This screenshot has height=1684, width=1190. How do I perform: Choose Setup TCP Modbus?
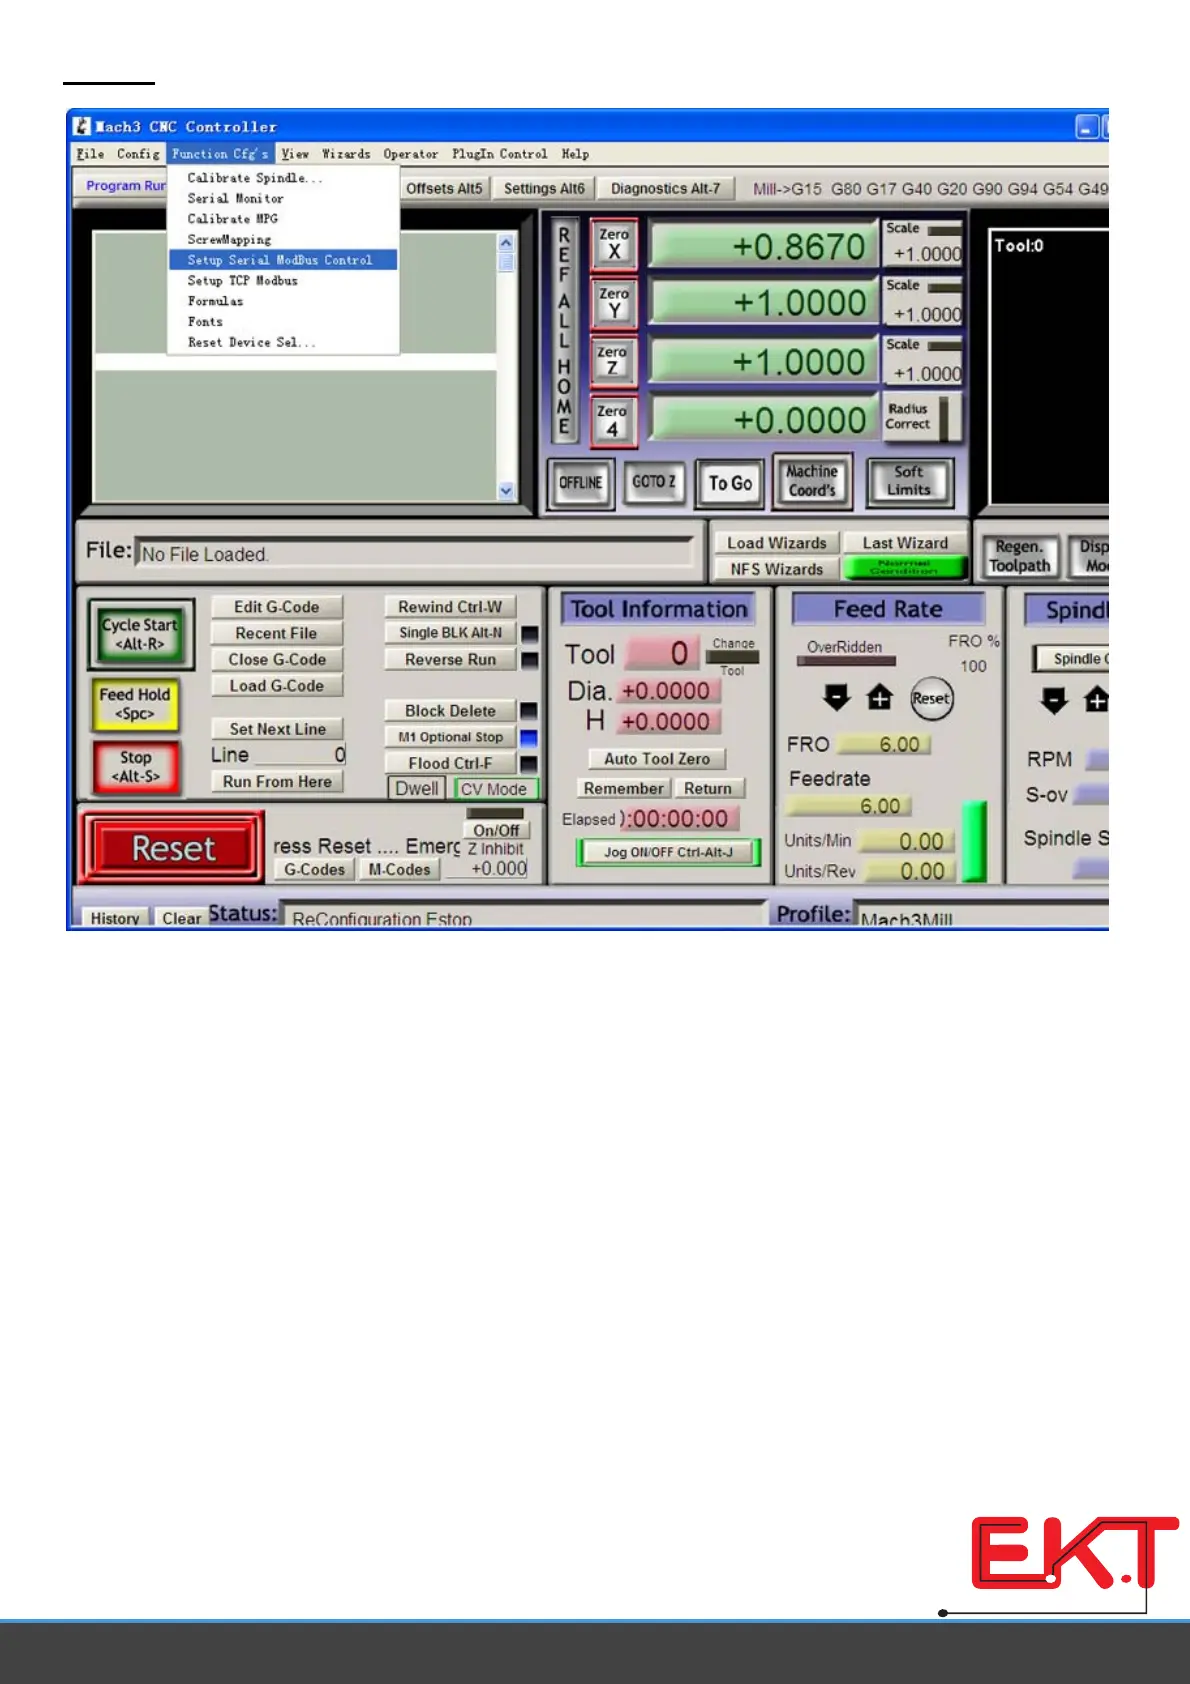click(284, 281)
